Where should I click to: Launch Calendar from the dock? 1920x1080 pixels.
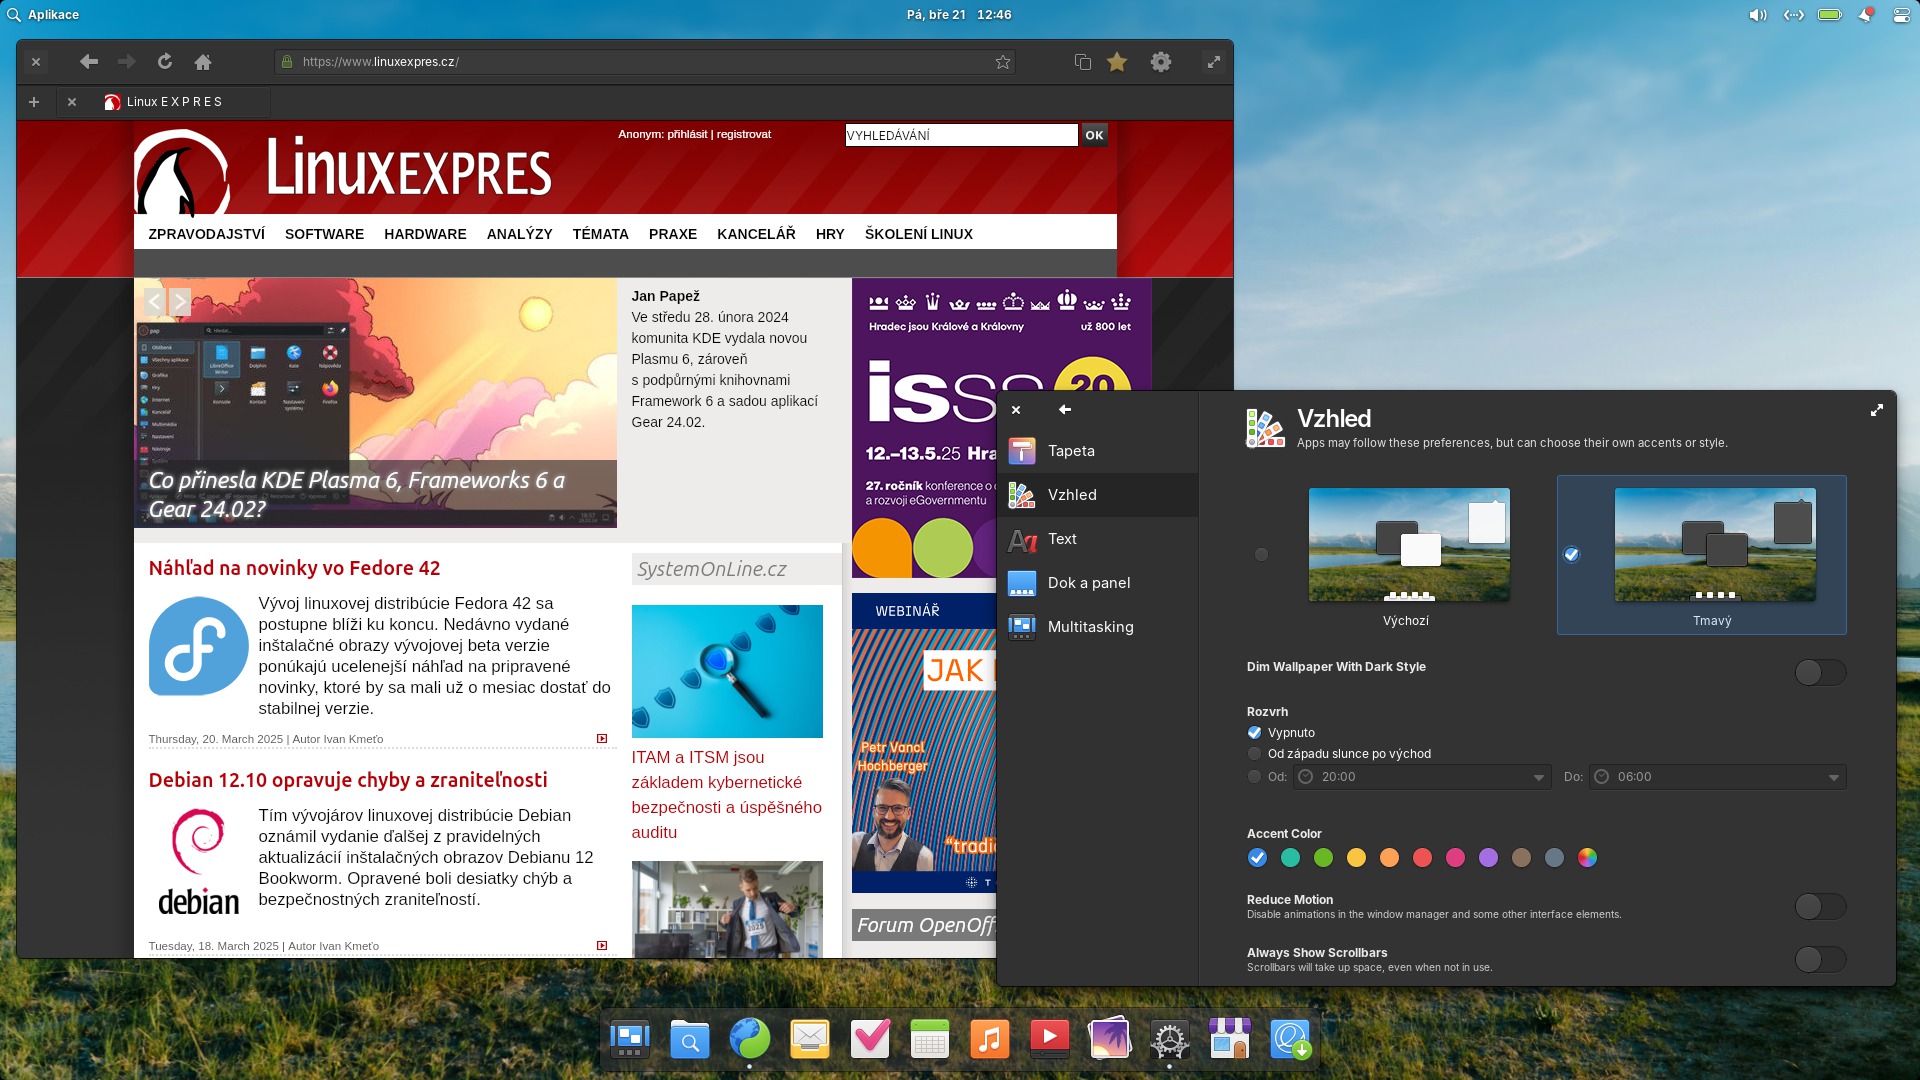[x=930, y=1040]
